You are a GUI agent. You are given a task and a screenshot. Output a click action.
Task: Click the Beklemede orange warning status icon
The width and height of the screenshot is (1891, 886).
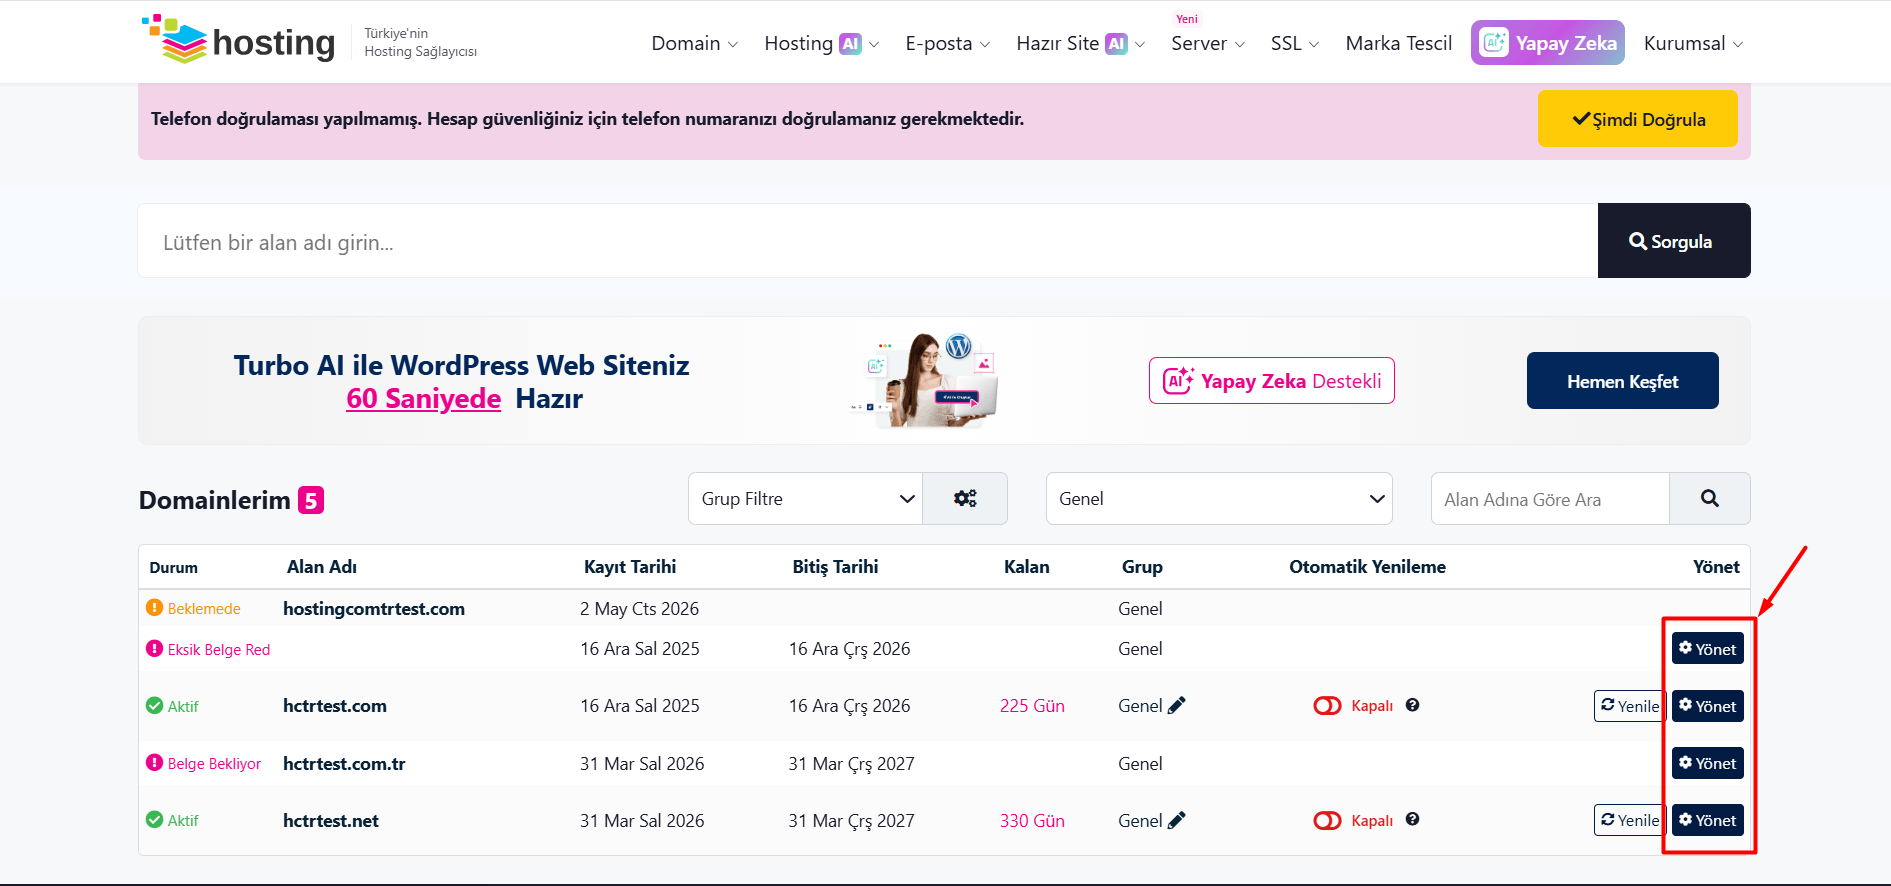pyautogui.click(x=154, y=607)
